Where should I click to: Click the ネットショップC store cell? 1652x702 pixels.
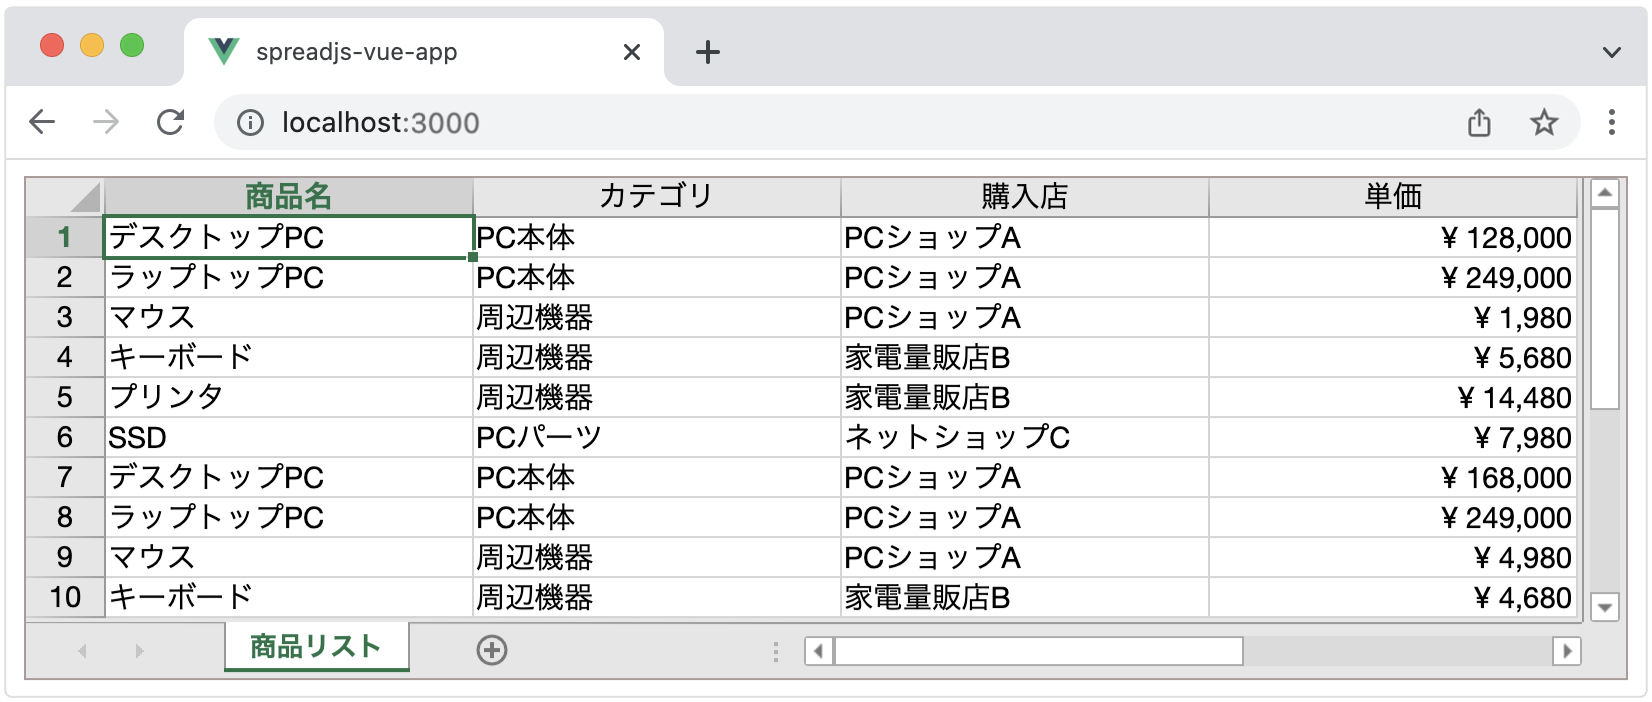click(x=1025, y=437)
